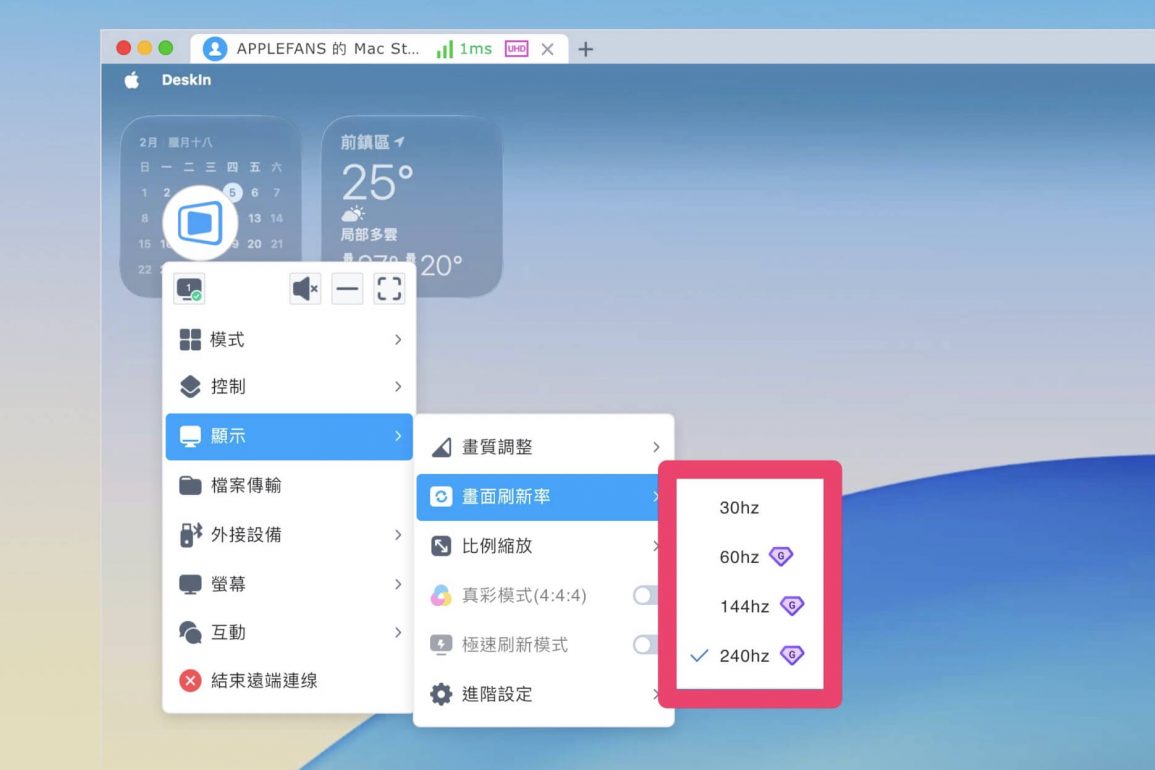Choose the 30hz refresh rate
Viewport: 1155px width, 770px height.
click(739, 508)
